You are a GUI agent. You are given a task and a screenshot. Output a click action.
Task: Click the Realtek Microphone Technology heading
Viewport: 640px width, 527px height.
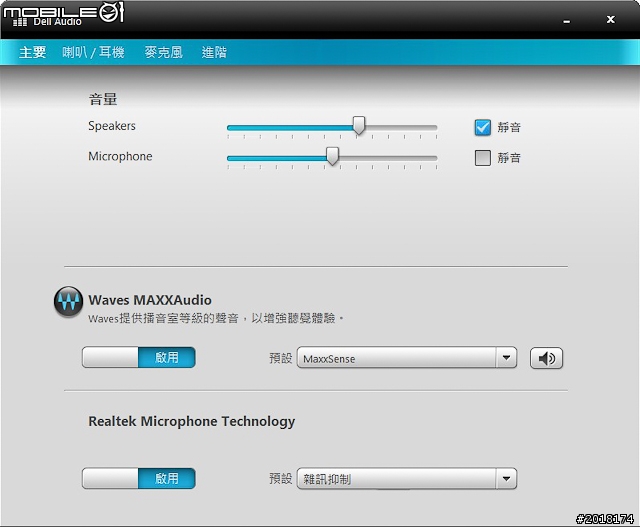pos(191,421)
